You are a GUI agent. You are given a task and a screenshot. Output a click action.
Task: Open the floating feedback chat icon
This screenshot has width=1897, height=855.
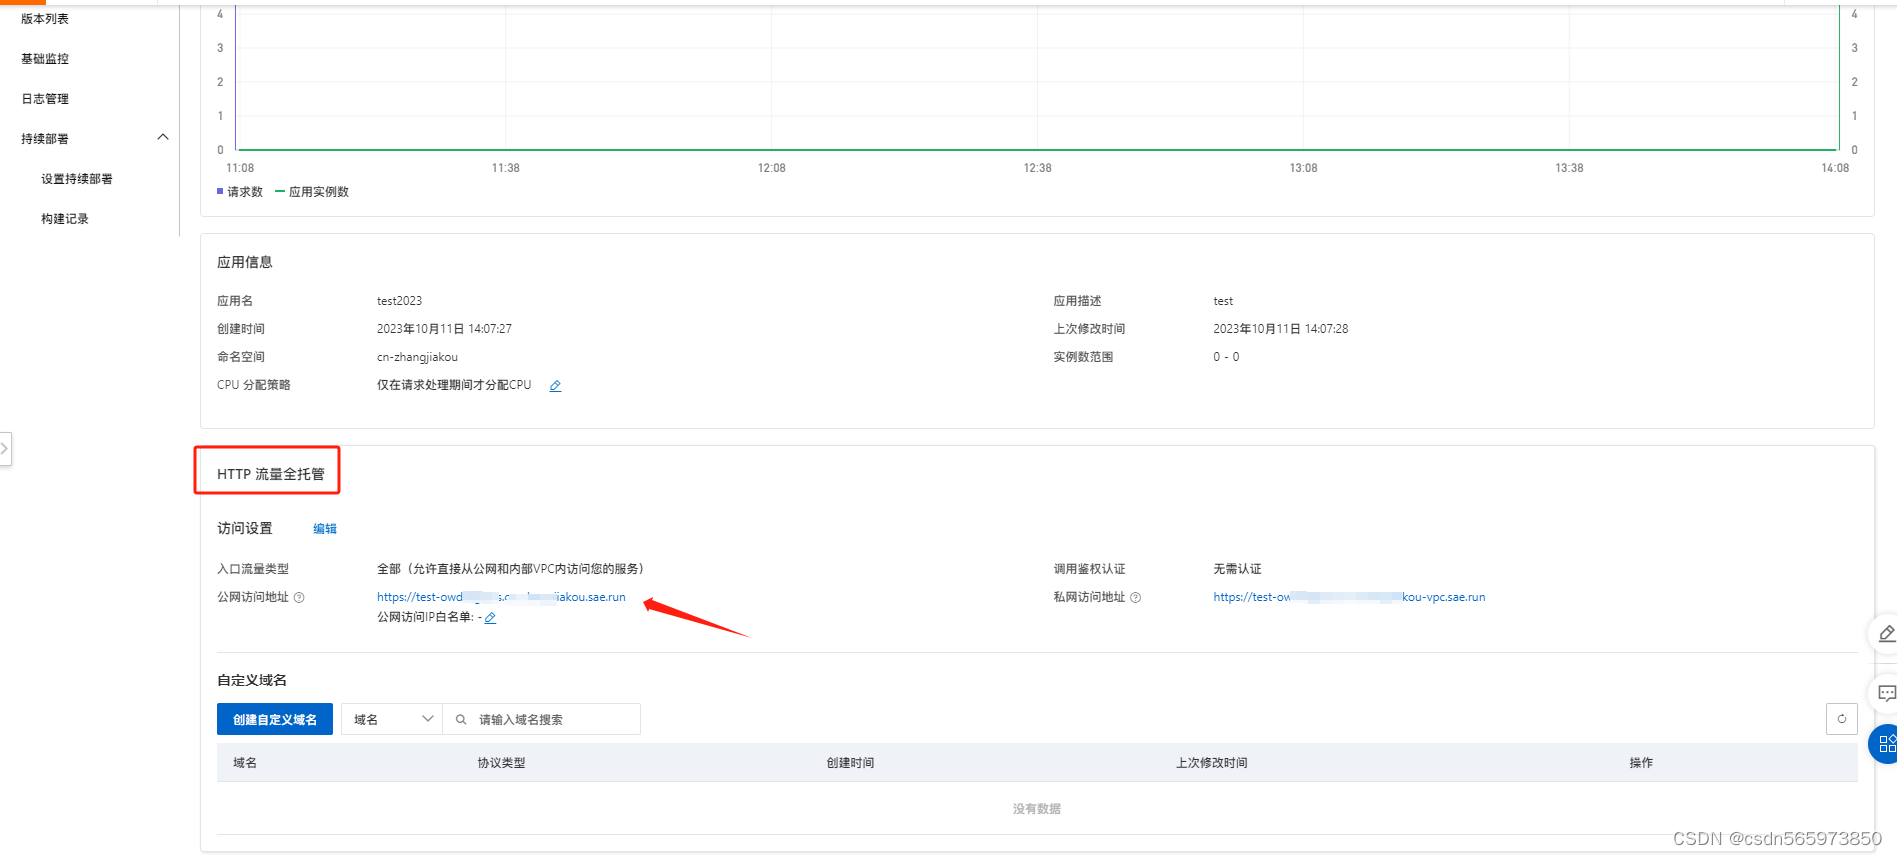[x=1885, y=693]
